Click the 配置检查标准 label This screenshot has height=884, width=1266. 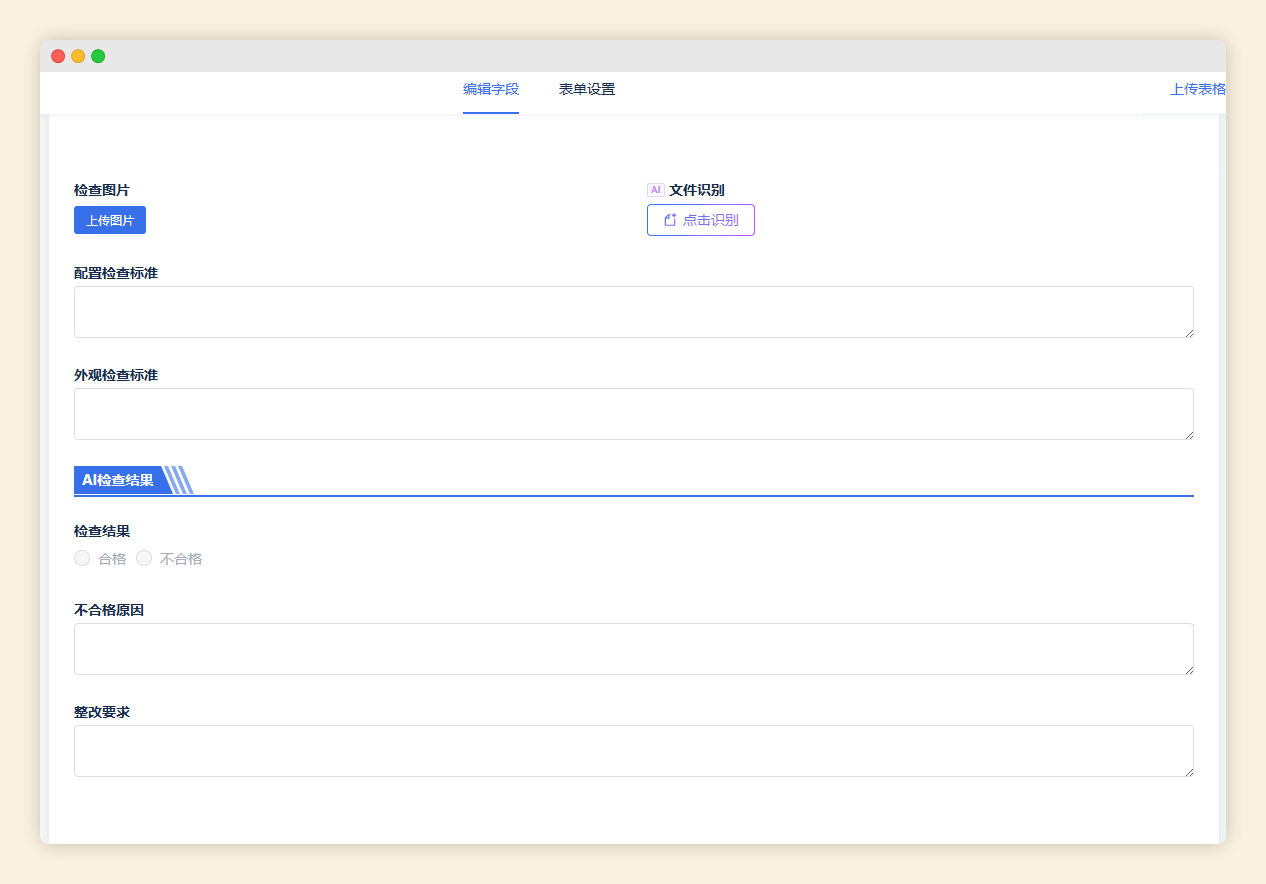[x=116, y=273]
